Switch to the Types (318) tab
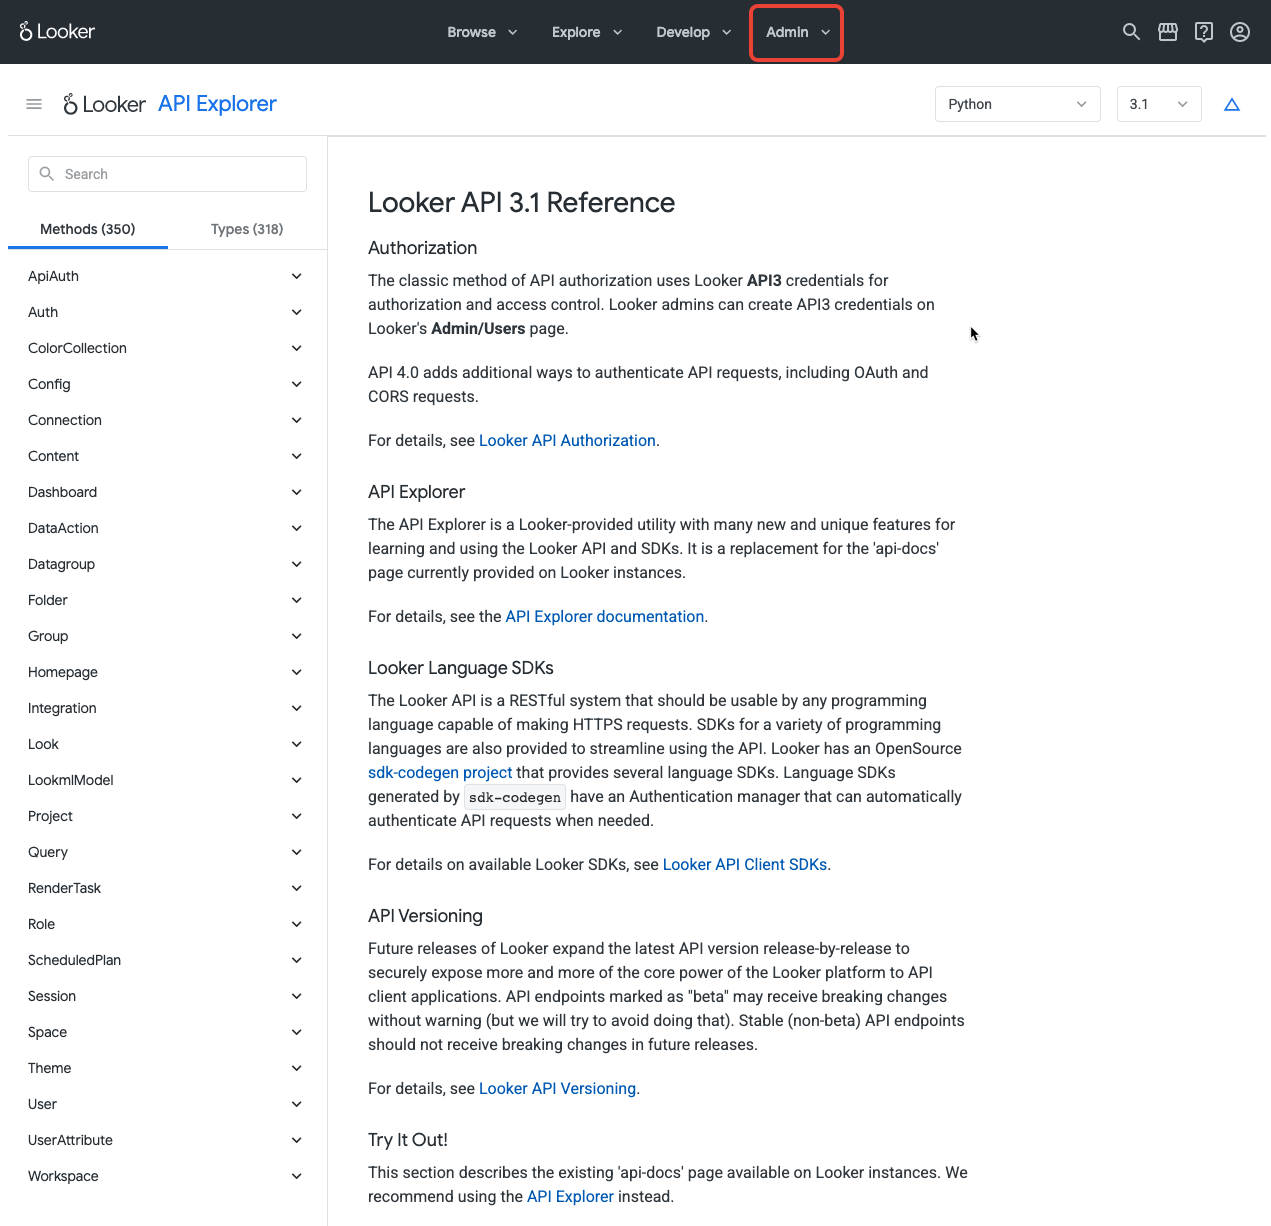The width and height of the screenshot is (1271, 1226). coord(247,229)
